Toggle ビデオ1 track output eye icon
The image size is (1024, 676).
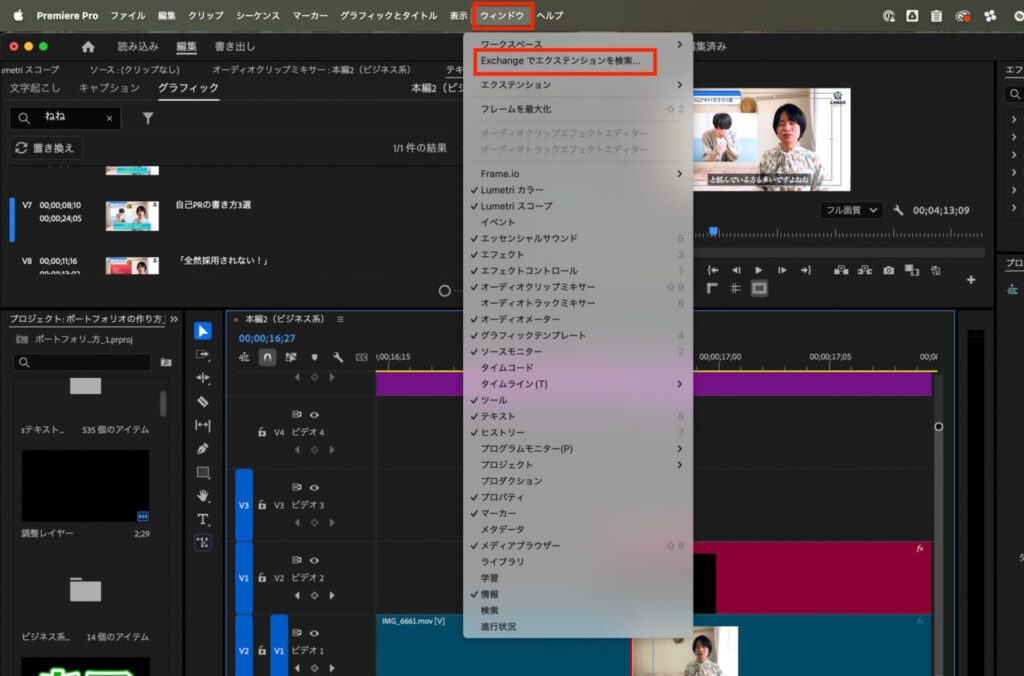[x=314, y=633]
